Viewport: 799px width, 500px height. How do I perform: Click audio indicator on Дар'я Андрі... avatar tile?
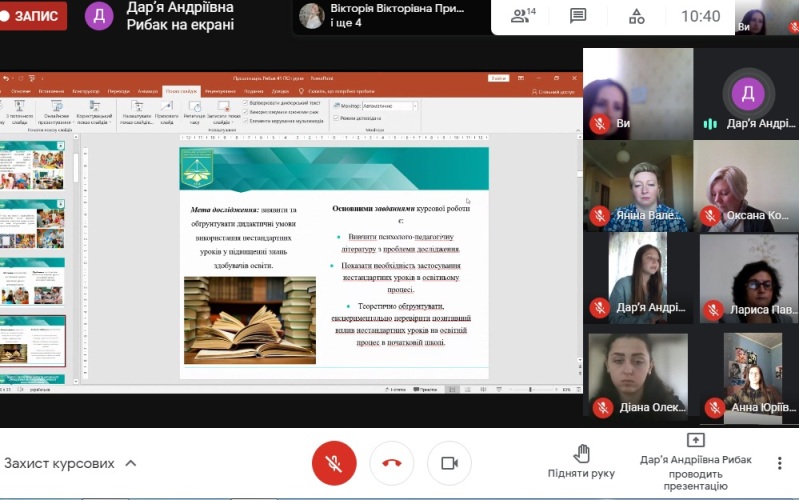(710, 124)
